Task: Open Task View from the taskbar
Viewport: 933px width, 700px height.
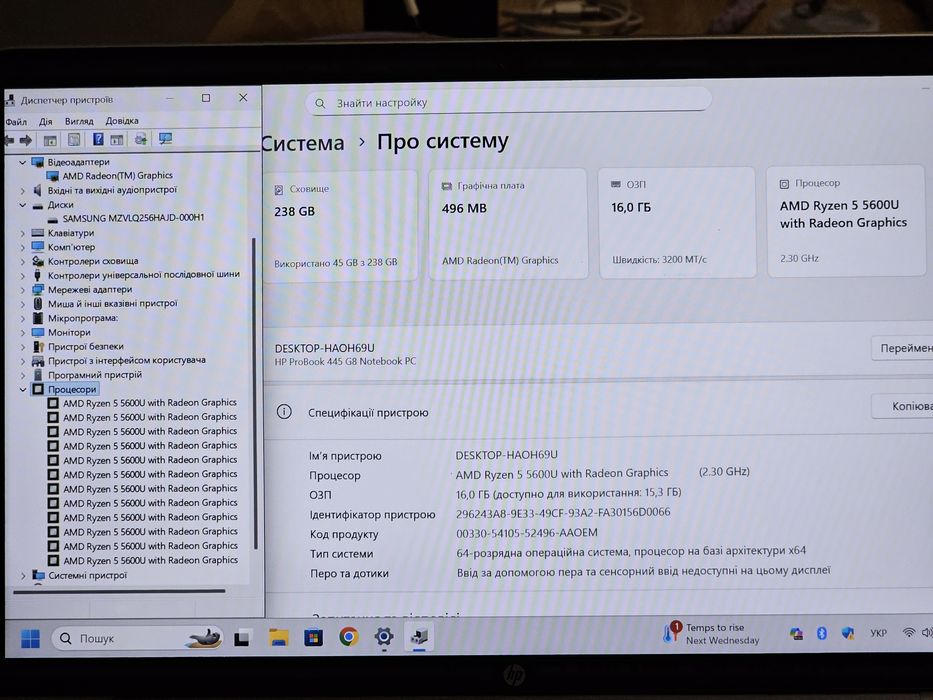Action: tap(243, 638)
